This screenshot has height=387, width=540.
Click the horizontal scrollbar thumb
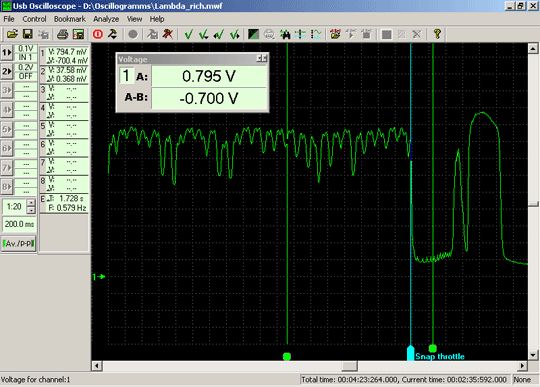(349, 365)
